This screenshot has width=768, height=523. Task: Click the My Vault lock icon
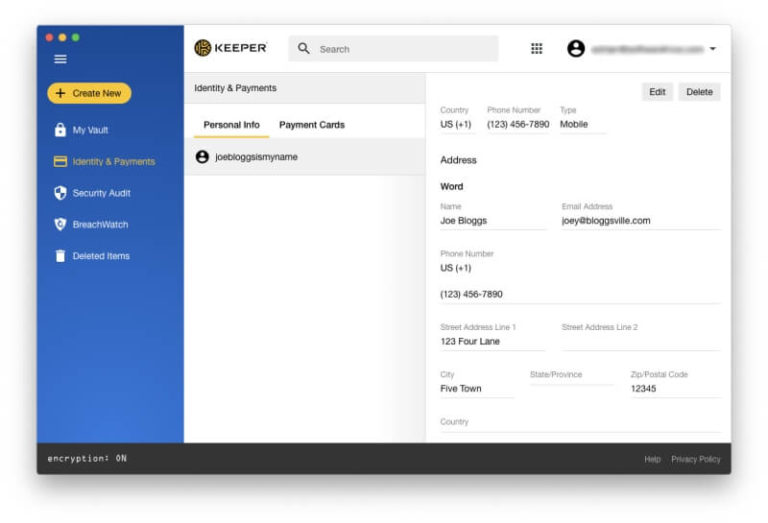tap(60, 130)
